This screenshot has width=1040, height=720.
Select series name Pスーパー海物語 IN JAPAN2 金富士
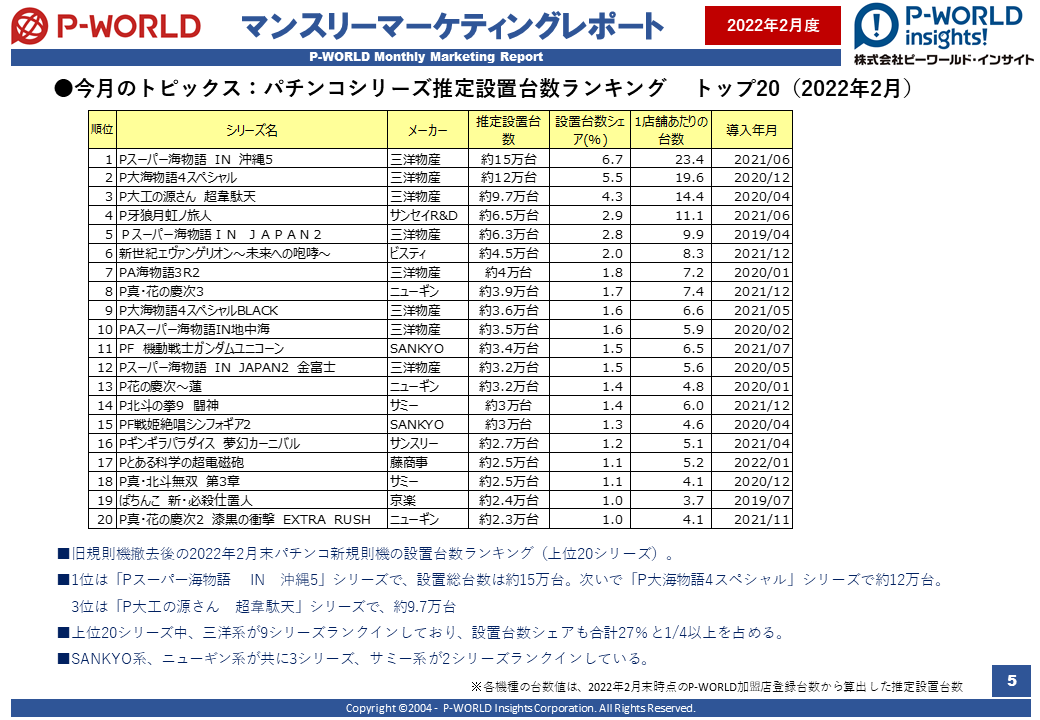point(227,367)
